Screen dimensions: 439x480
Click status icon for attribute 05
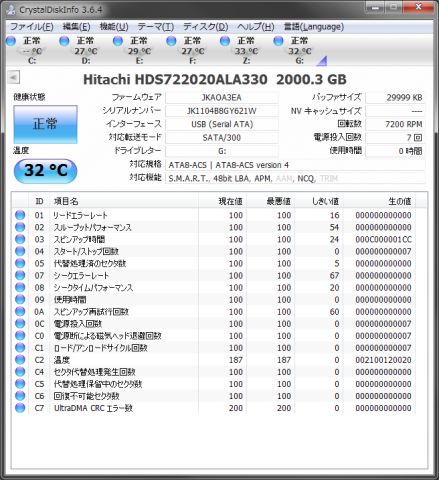coord(20,263)
